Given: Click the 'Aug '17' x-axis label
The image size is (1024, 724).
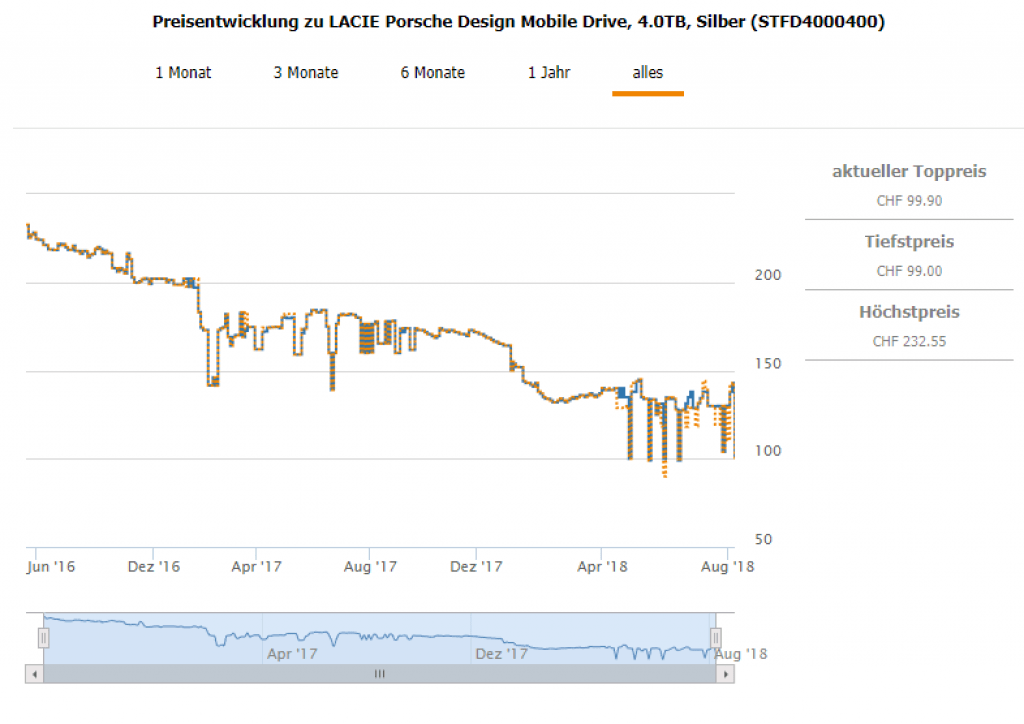Looking at the screenshot, I should pyautogui.click(x=371, y=567).
